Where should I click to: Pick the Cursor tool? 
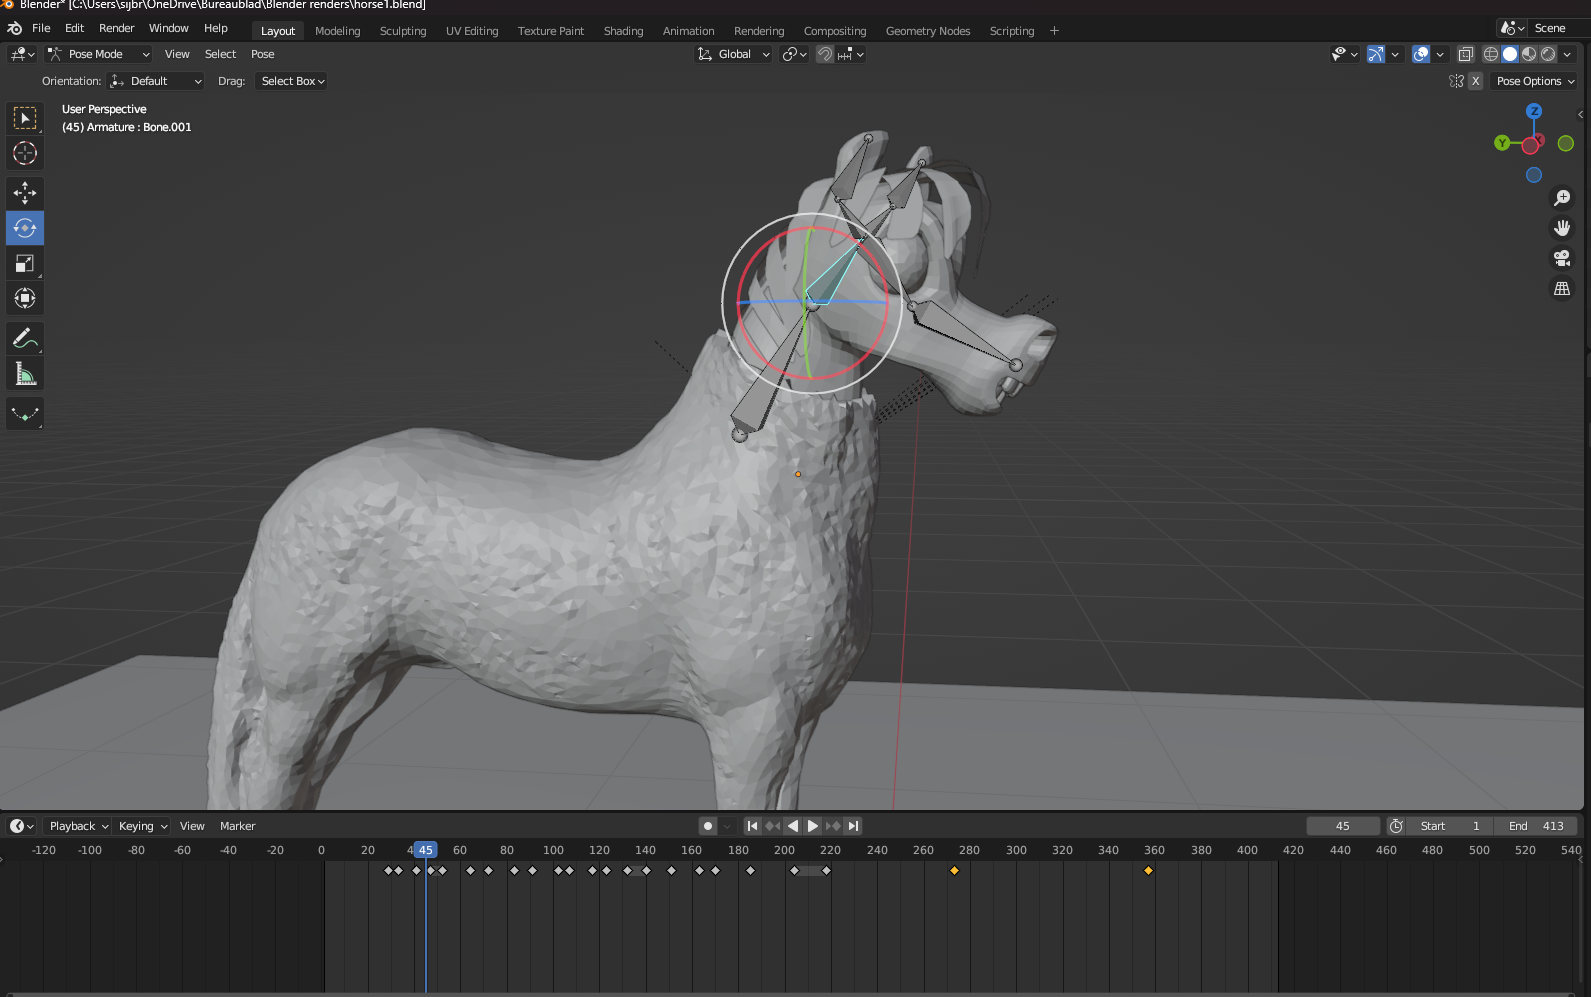[25, 153]
